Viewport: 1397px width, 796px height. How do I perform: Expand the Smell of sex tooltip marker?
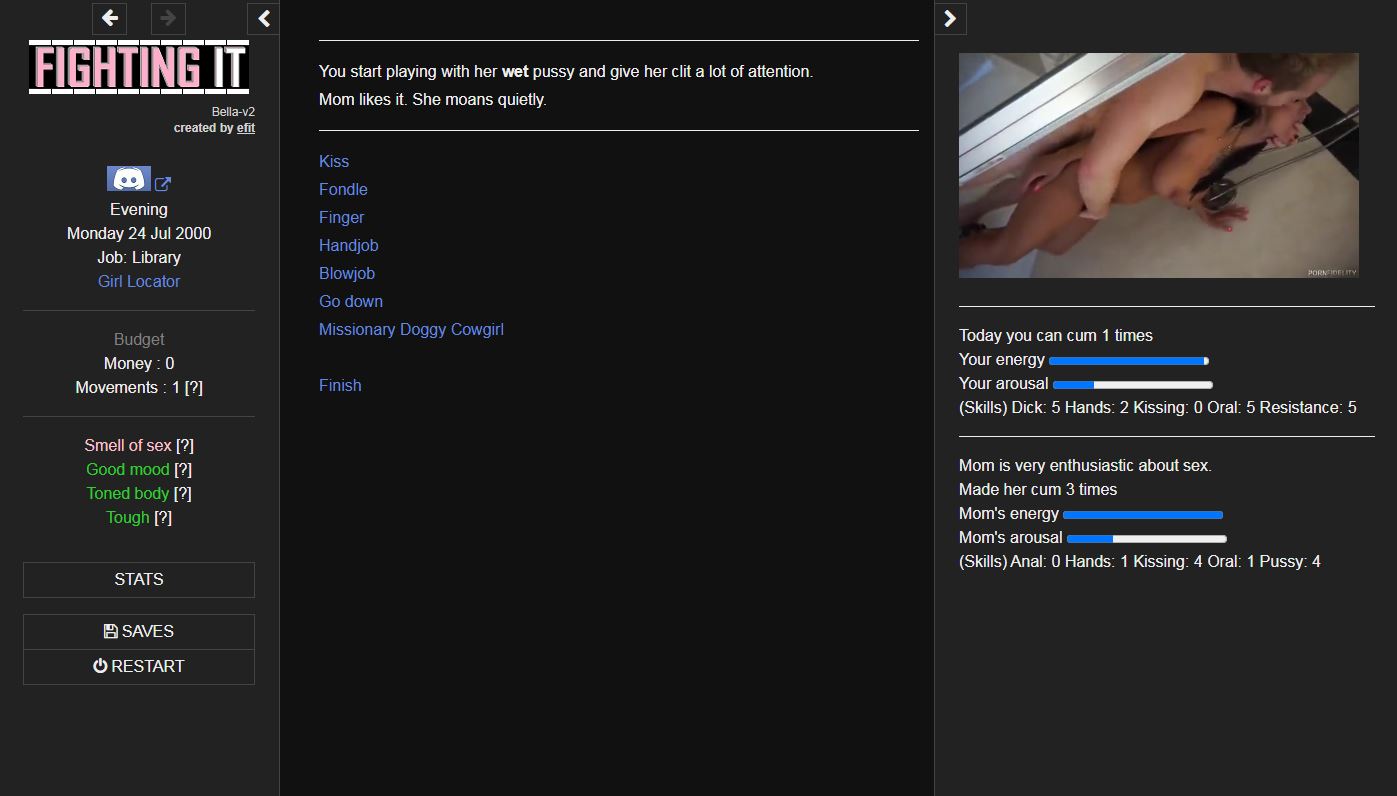tap(186, 445)
